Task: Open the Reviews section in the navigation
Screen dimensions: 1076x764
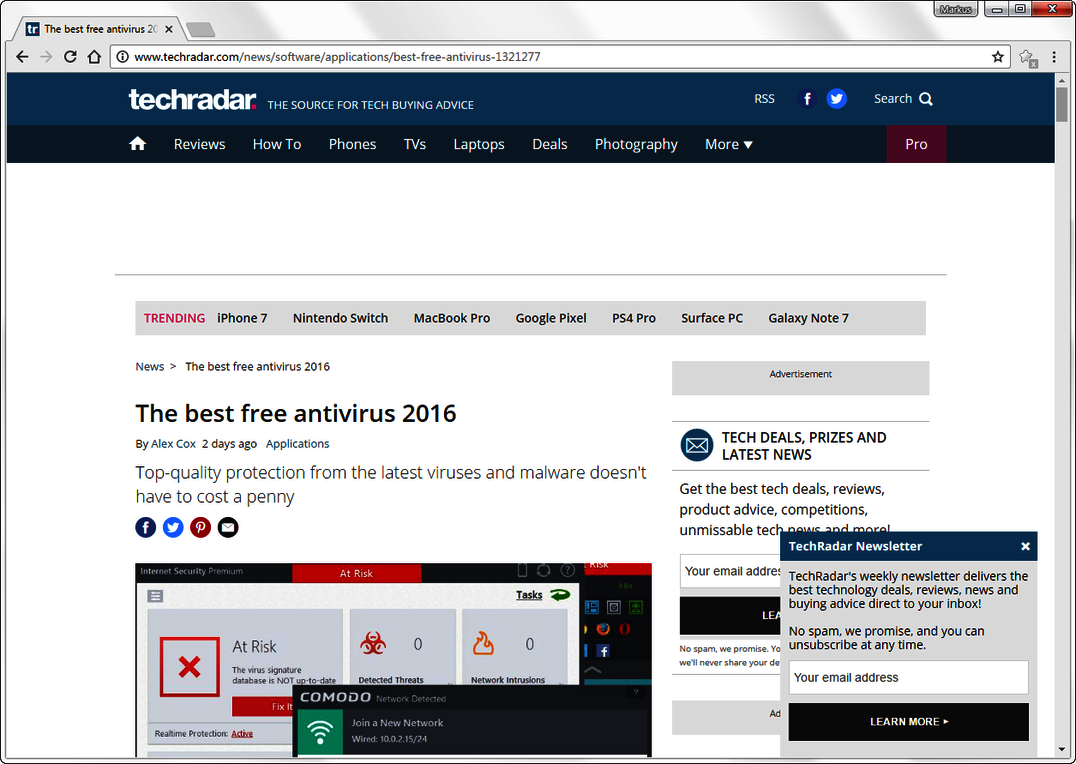Action: point(199,144)
